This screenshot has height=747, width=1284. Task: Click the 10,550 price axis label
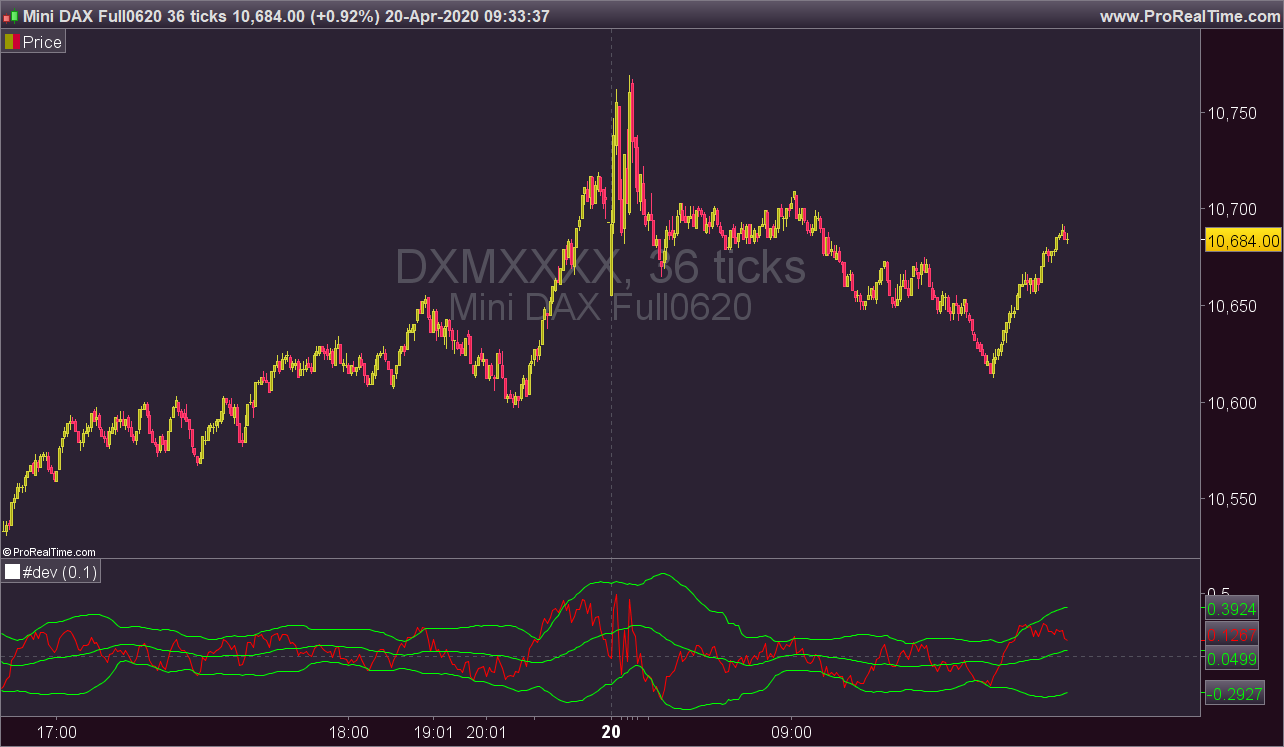click(1232, 498)
